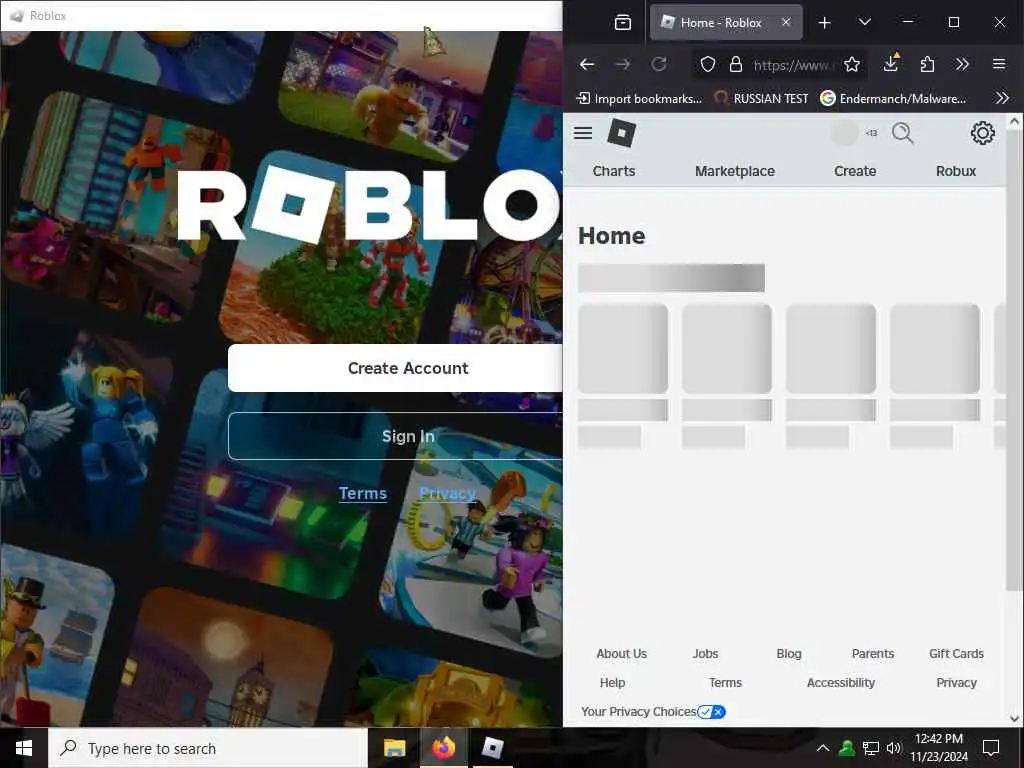
Task: Open the Endermanch/Malware bookmark
Action: point(893,99)
